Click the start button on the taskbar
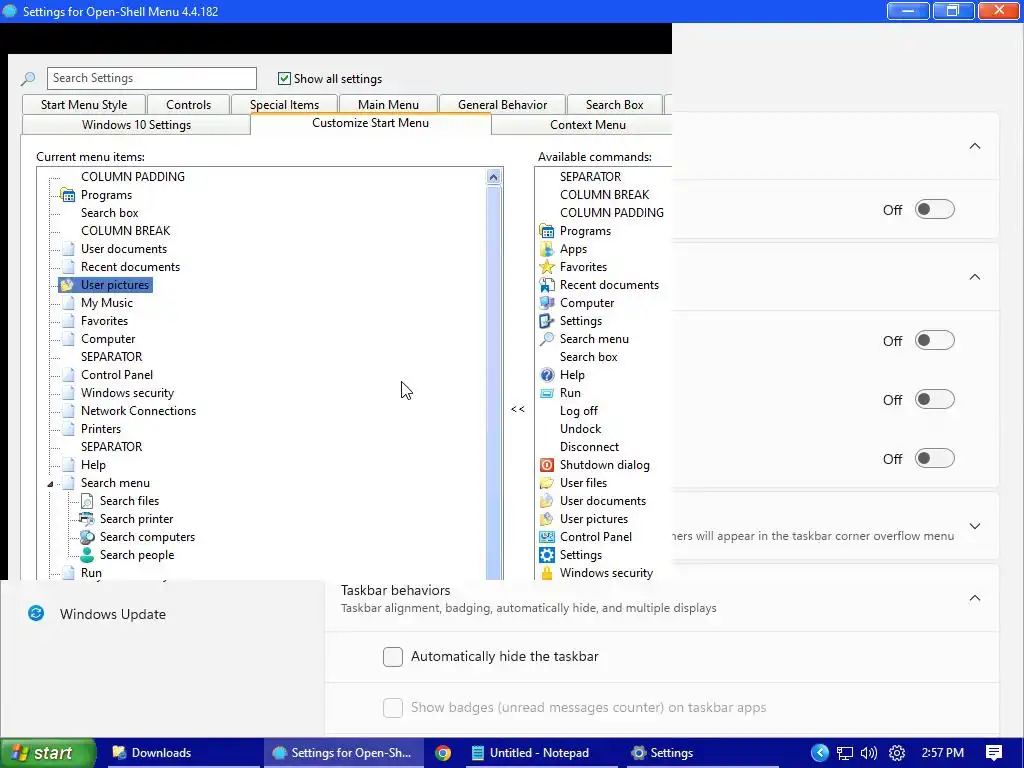 tap(47, 753)
